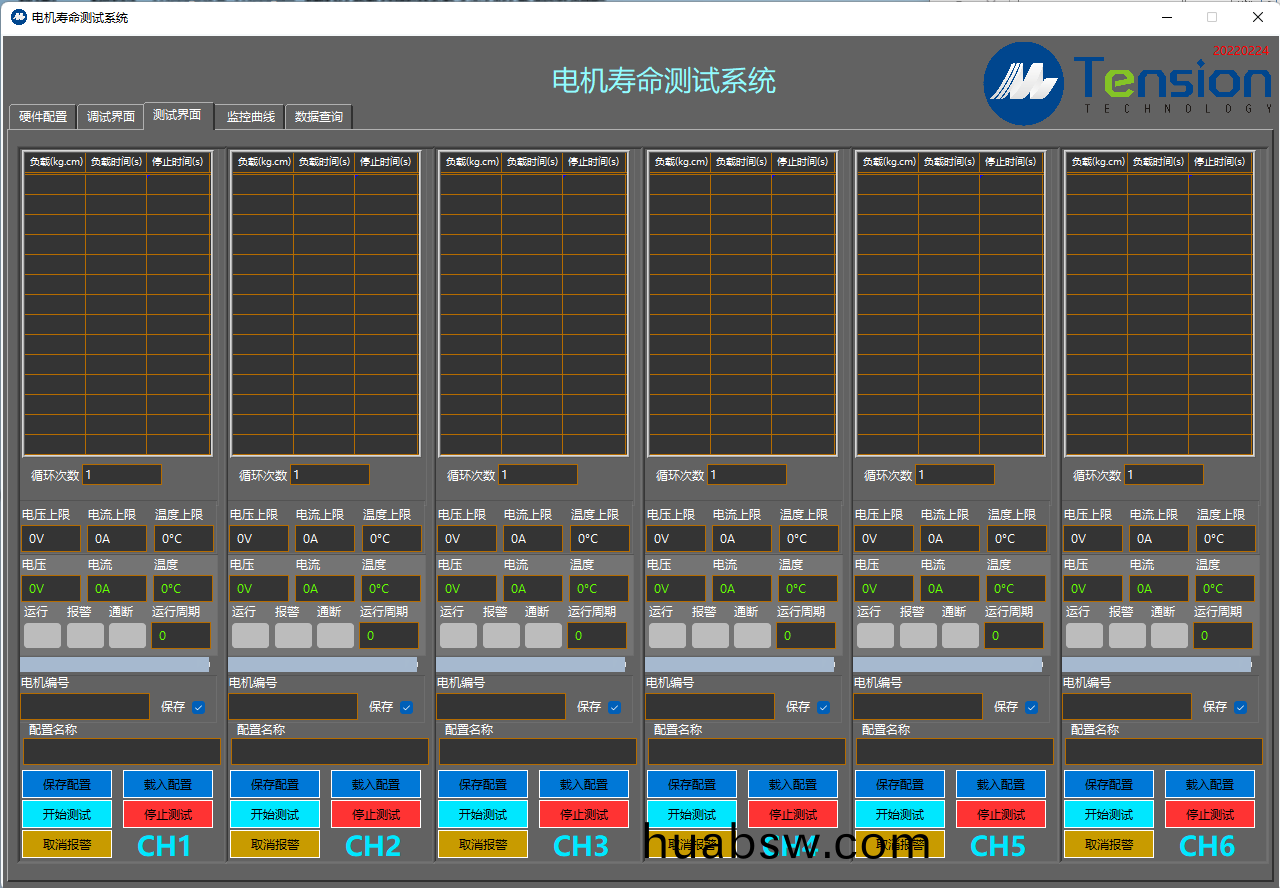Click the CH6 运行 indicator light
The width and height of the screenshot is (1280, 888).
(x=1084, y=635)
